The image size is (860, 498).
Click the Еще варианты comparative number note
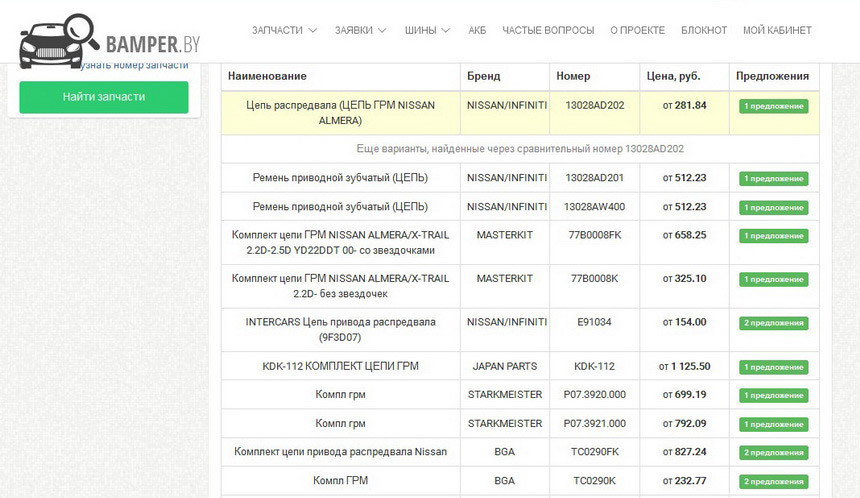click(x=520, y=149)
